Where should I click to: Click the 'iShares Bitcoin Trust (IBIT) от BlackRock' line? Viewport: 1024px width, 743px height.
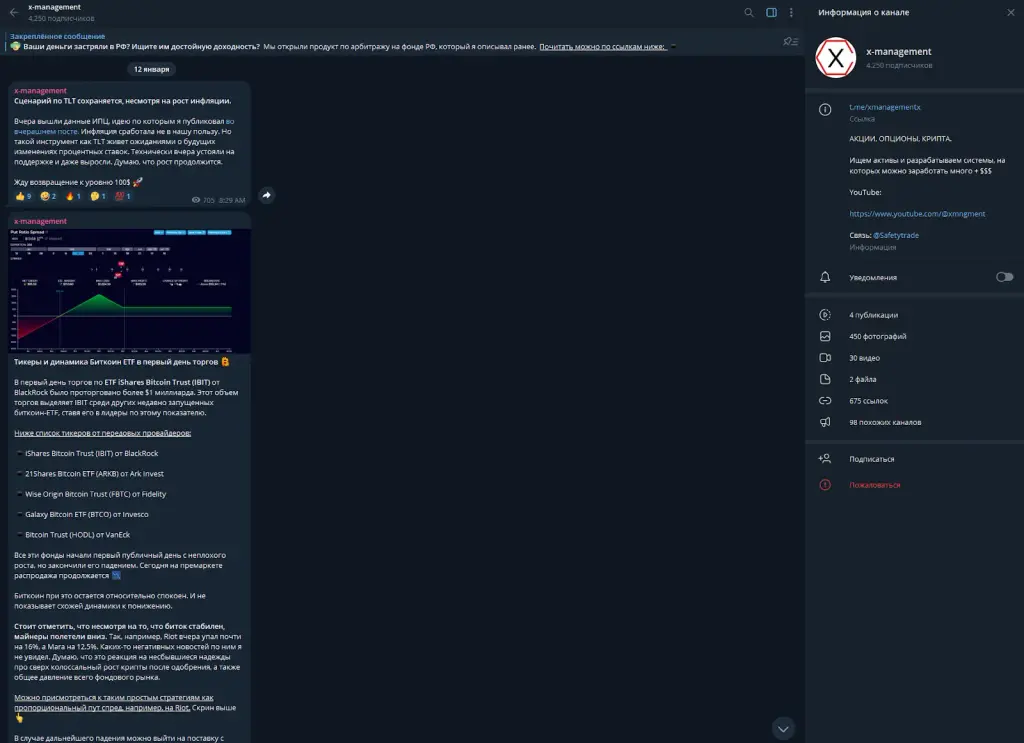click(91, 453)
